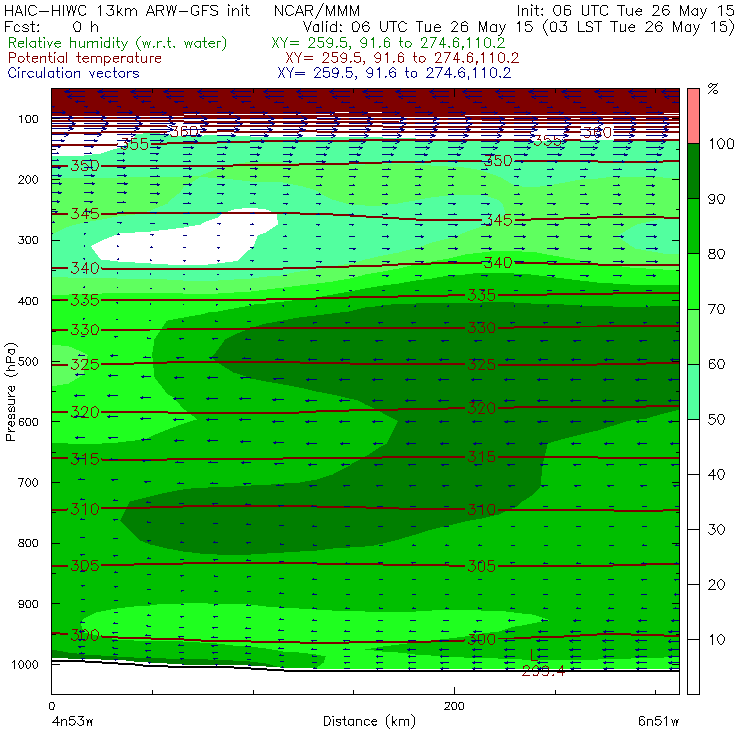Click the left-side '325' contour label
This screenshot has width=740, height=740.
click(x=85, y=364)
